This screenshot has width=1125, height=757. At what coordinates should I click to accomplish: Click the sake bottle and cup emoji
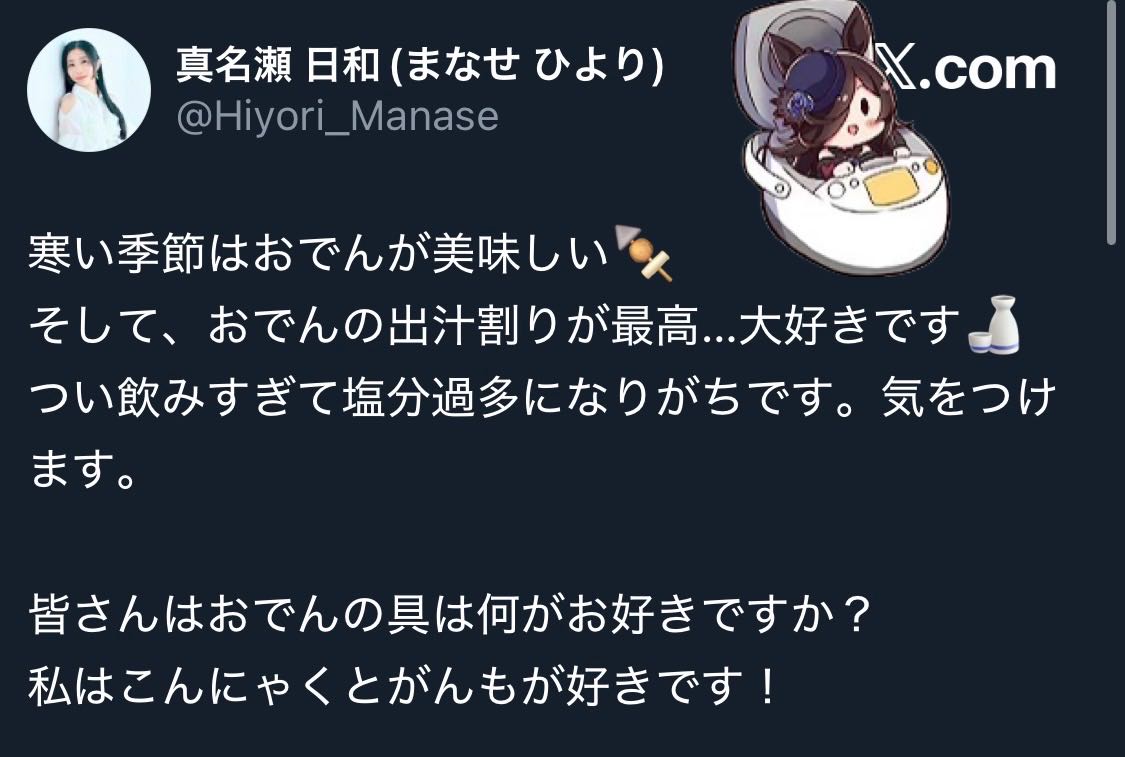[x=994, y=324]
